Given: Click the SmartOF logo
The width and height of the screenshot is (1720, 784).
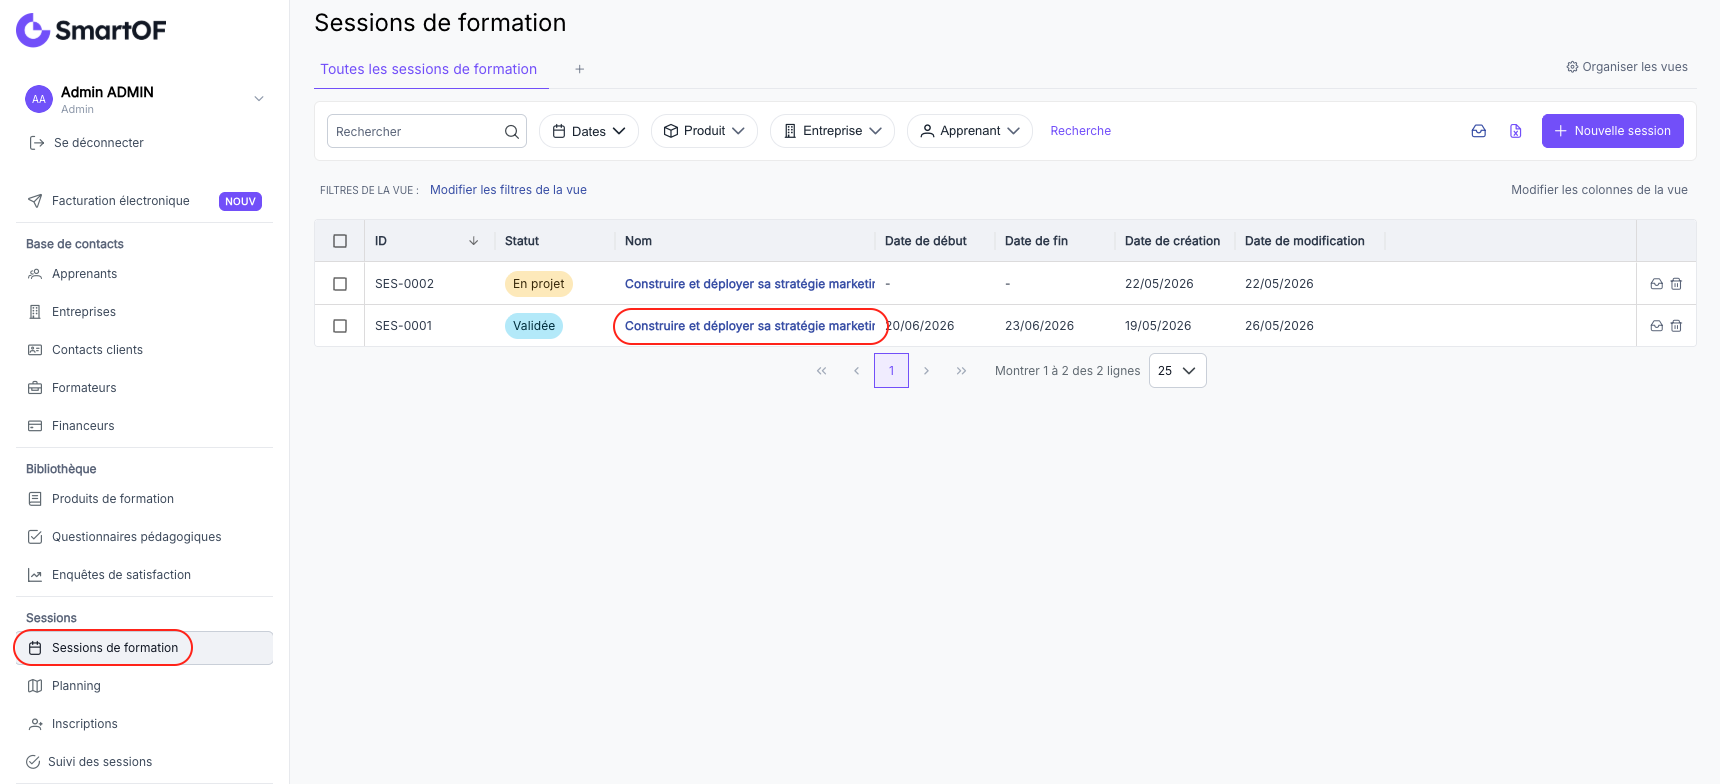Looking at the screenshot, I should 91,30.
